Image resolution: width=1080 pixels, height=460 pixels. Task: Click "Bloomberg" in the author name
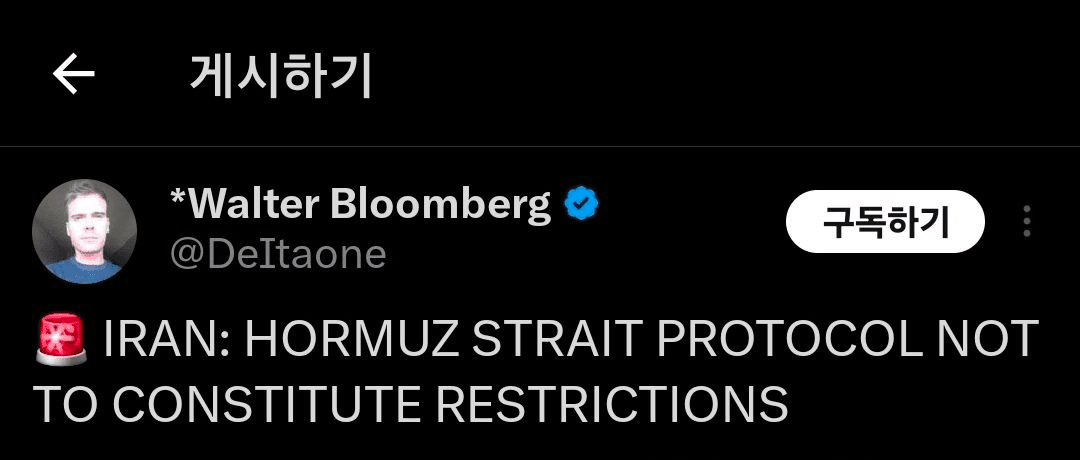point(439,205)
